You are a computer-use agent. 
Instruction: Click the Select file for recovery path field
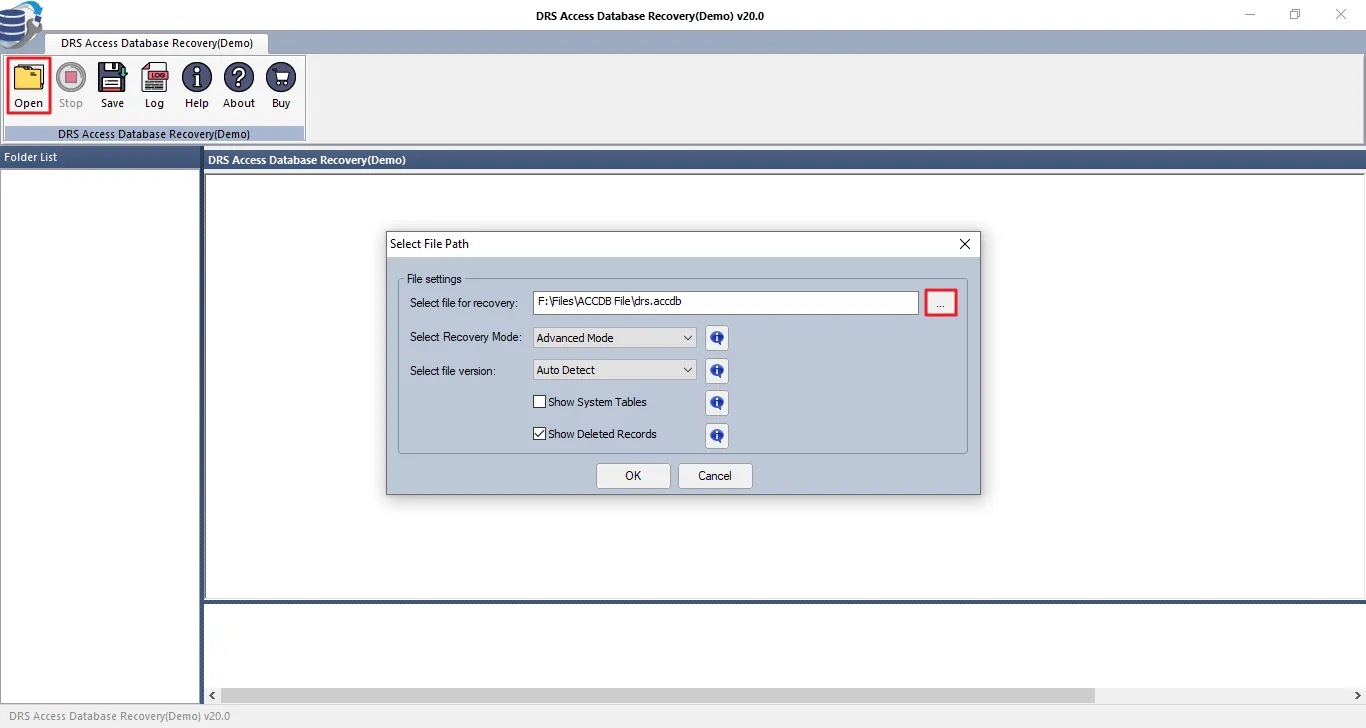click(x=725, y=302)
